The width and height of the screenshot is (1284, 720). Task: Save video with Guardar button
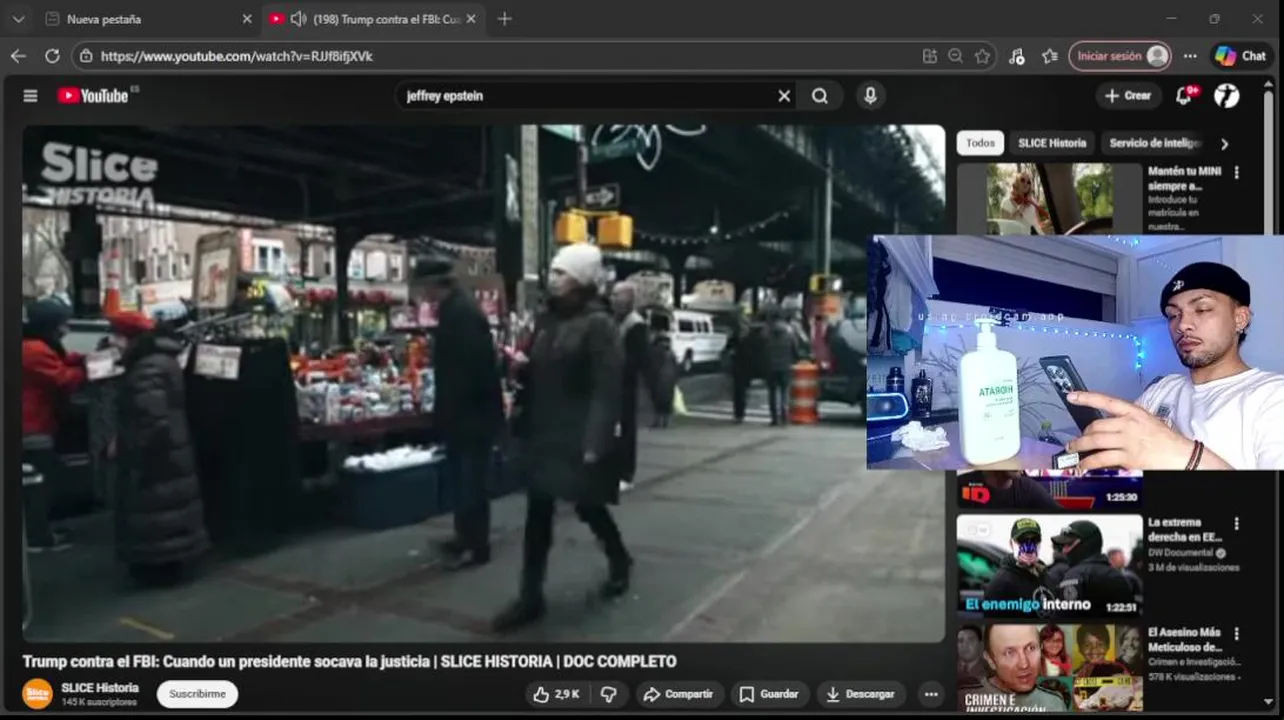point(768,694)
